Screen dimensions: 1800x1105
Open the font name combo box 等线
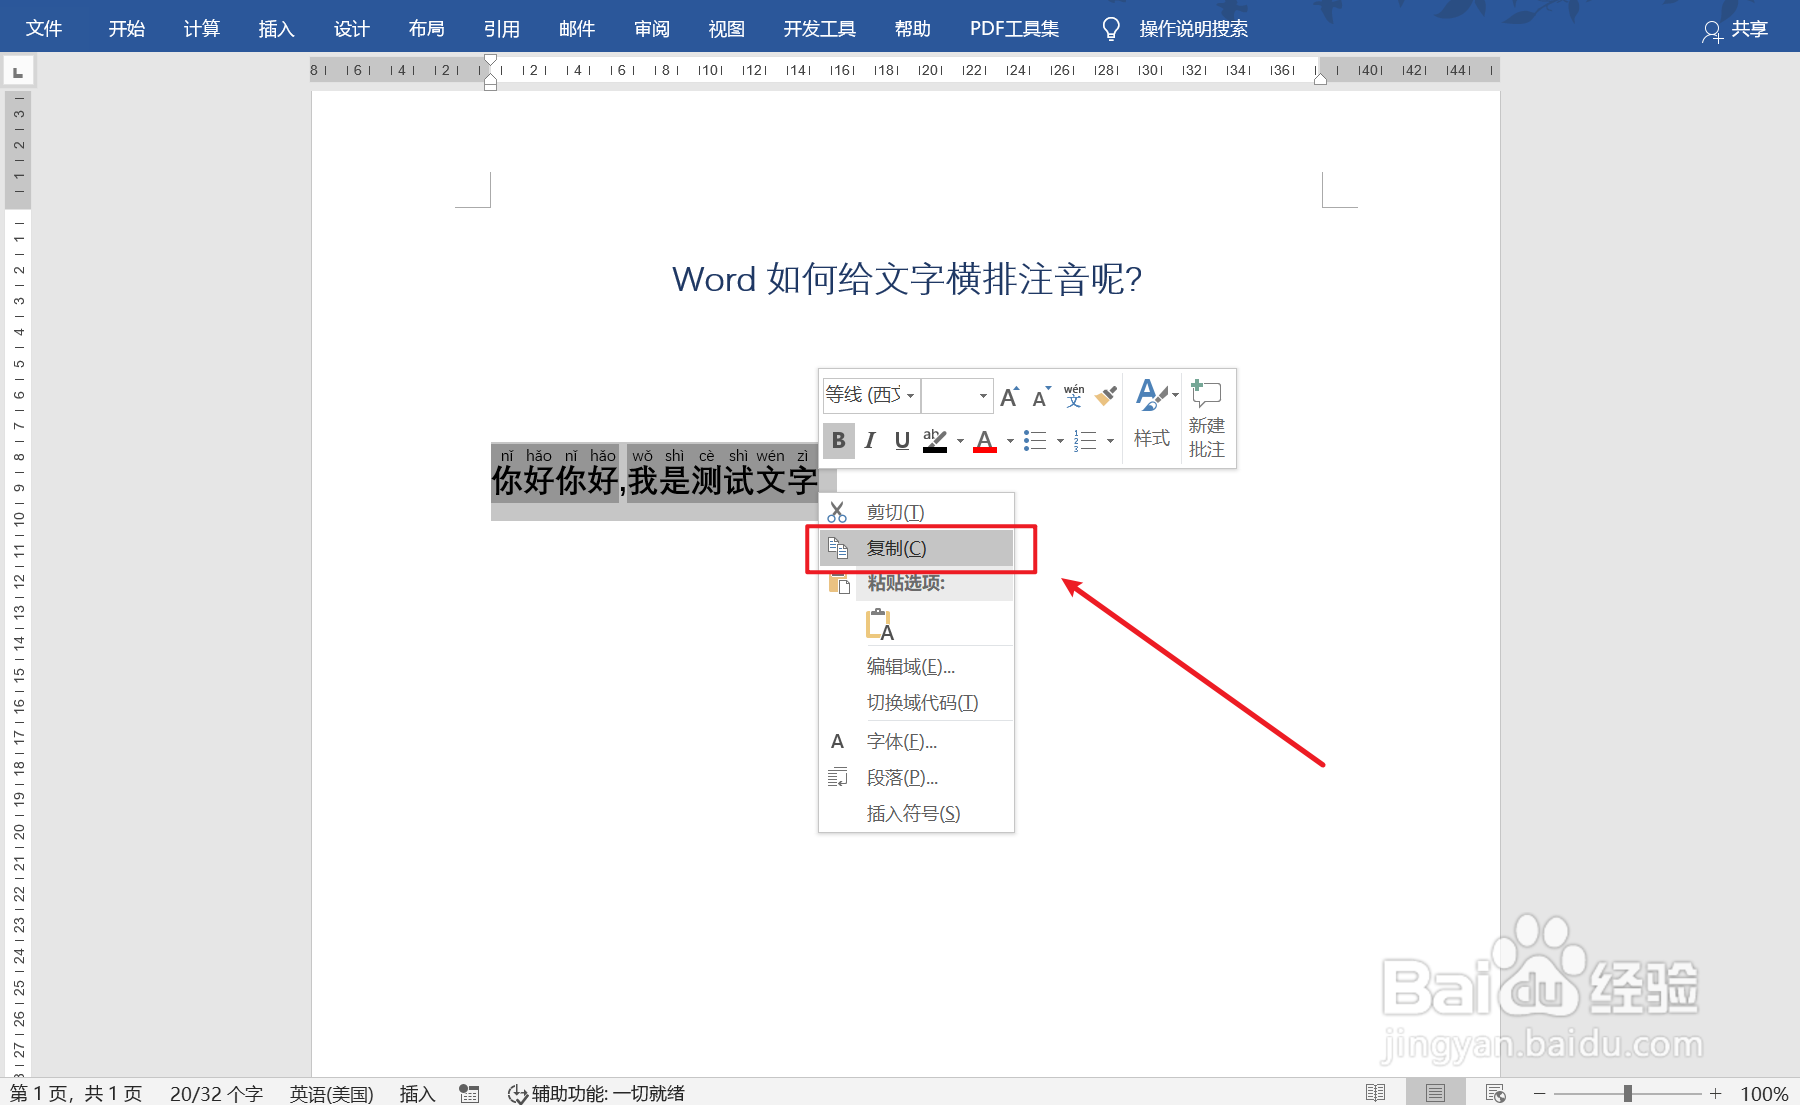pyautogui.click(x=870, y=395)
